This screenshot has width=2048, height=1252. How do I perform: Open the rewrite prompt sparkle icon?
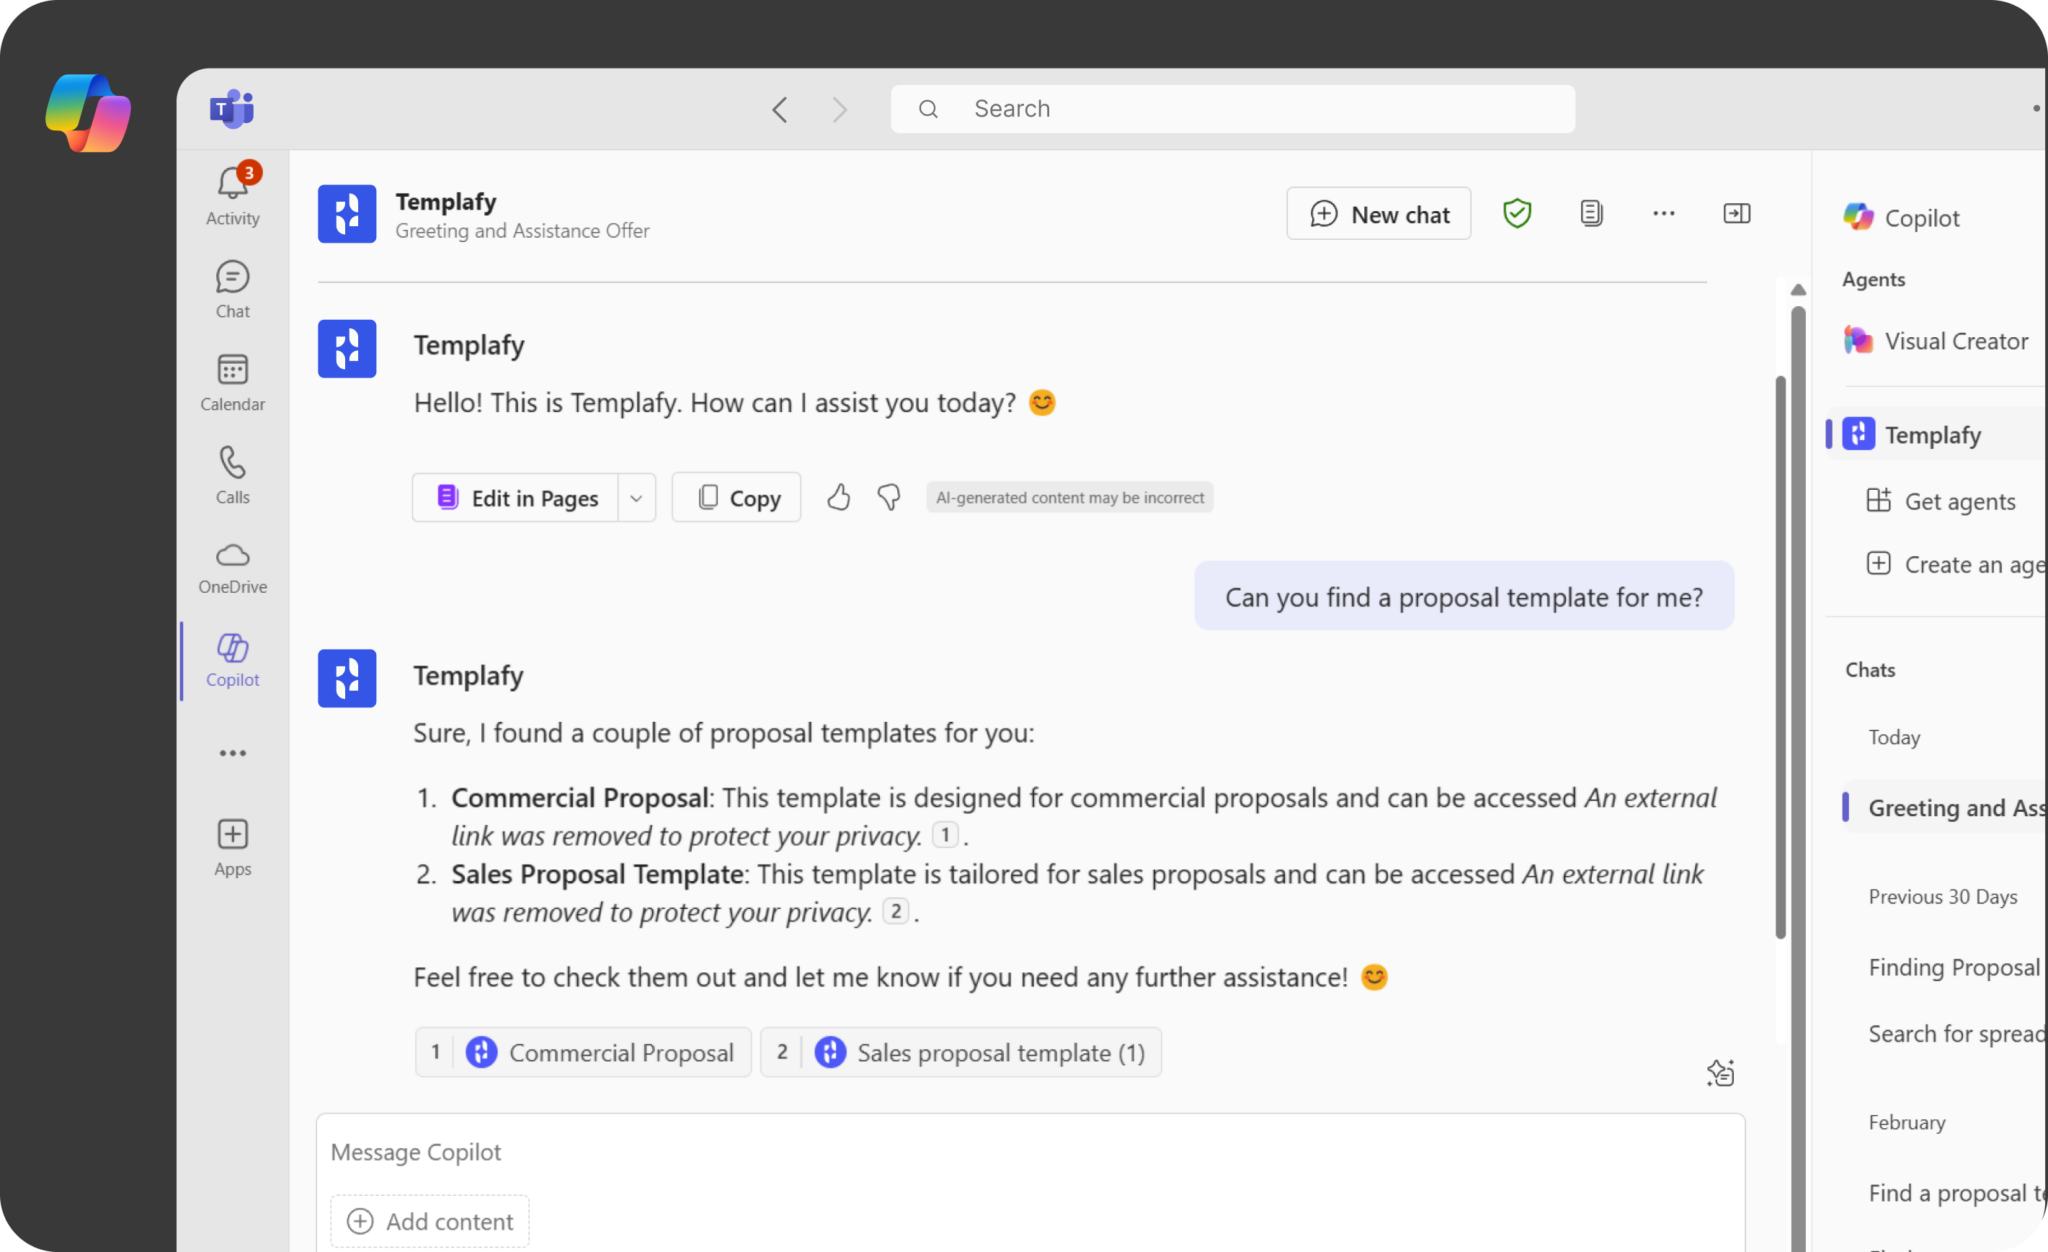[x=1722, y=1073]
